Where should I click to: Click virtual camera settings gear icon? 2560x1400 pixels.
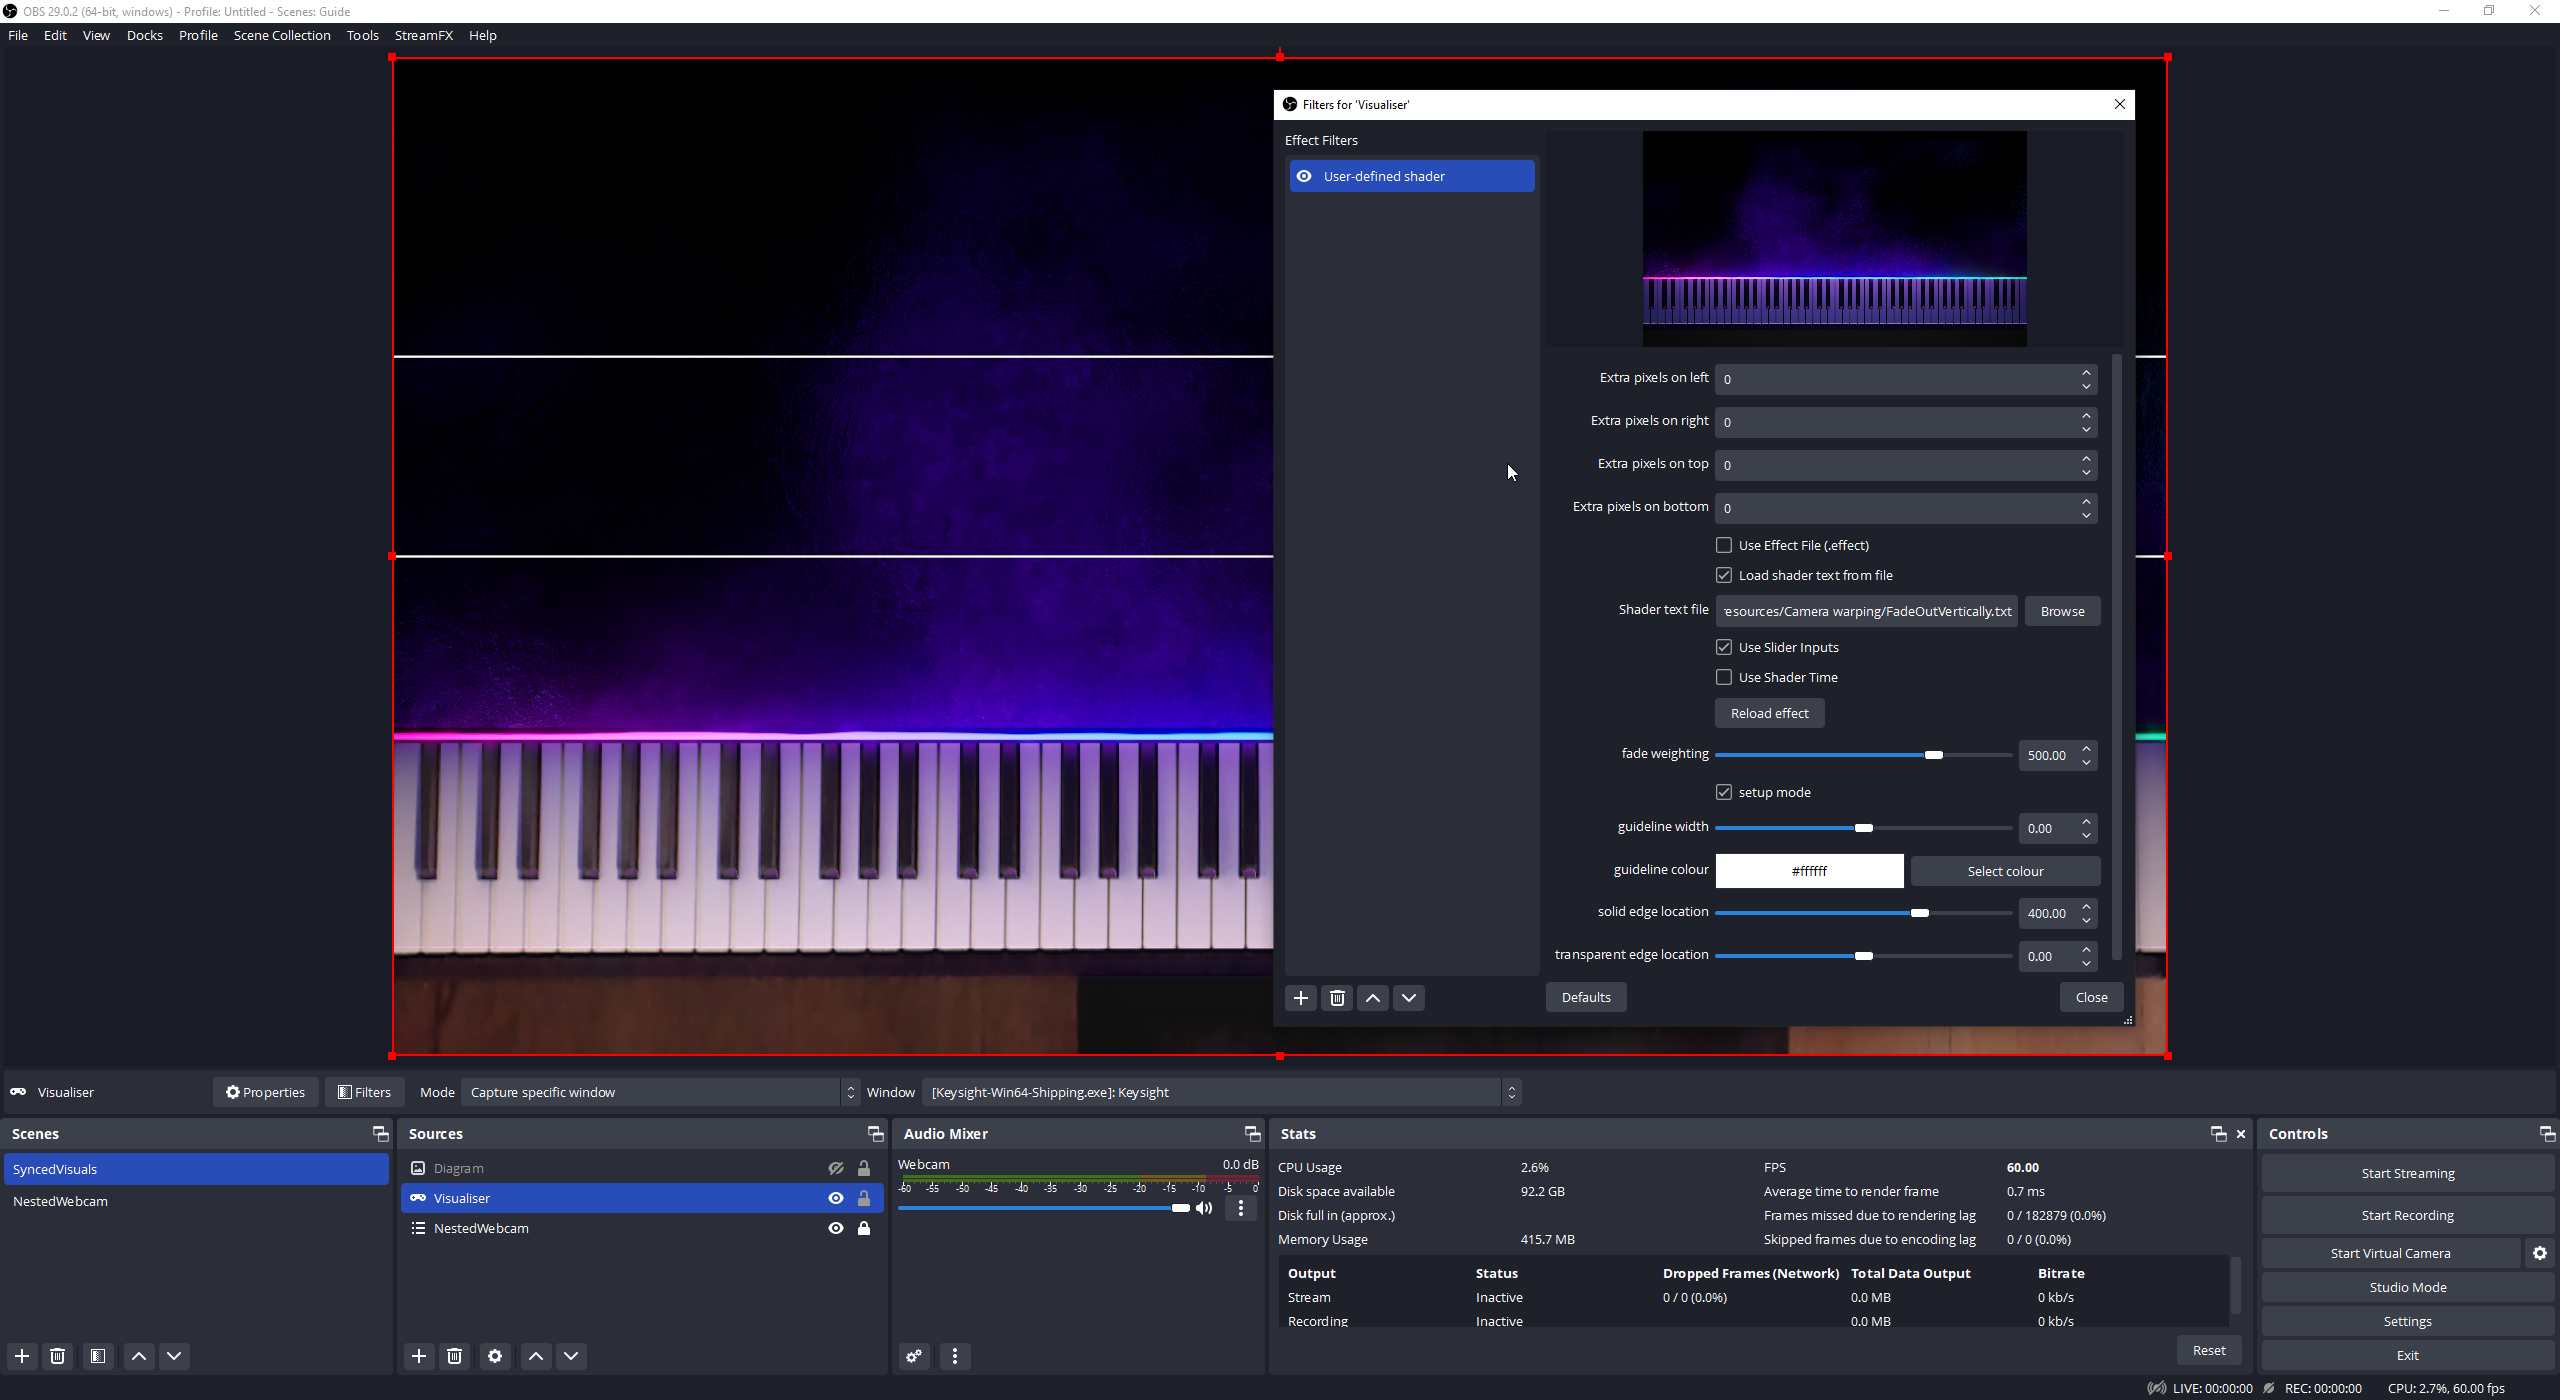point(2540,1253)
